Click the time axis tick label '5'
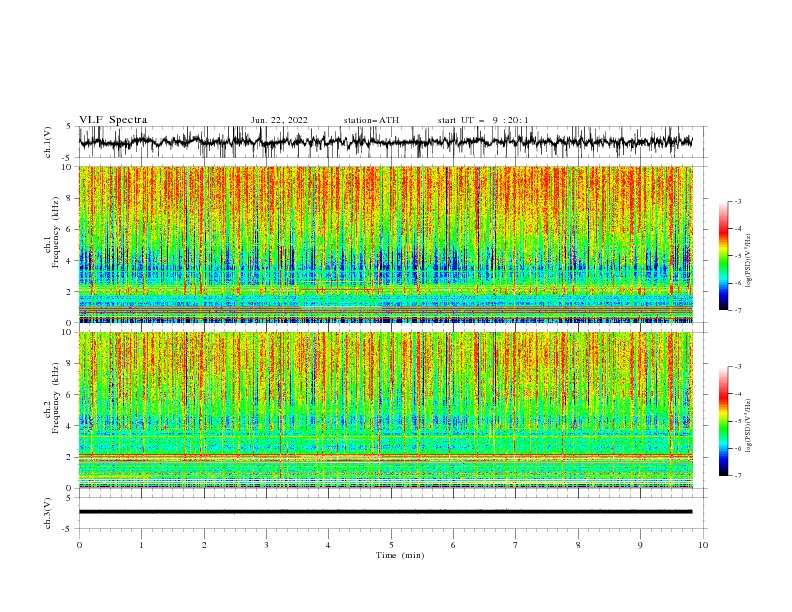 [391, 545]
